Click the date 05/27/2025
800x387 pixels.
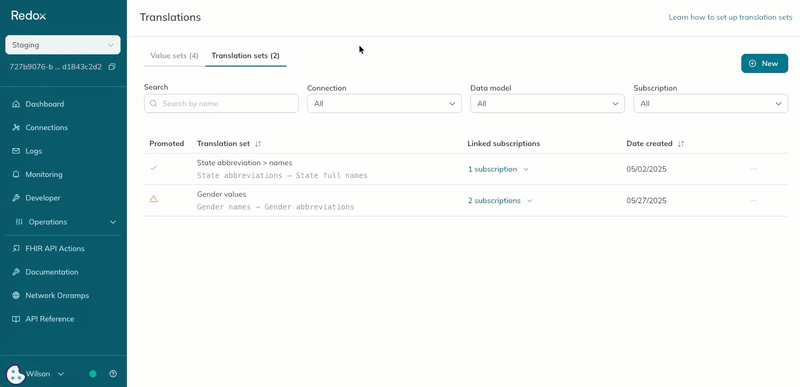646,201
